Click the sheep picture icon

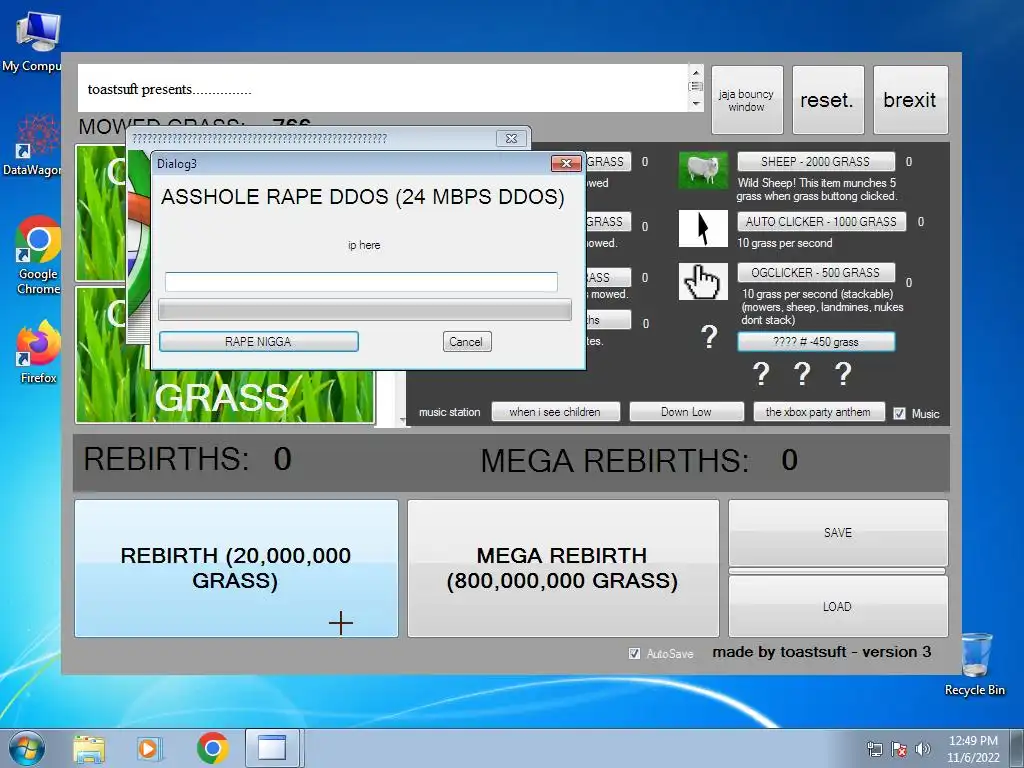703,170
